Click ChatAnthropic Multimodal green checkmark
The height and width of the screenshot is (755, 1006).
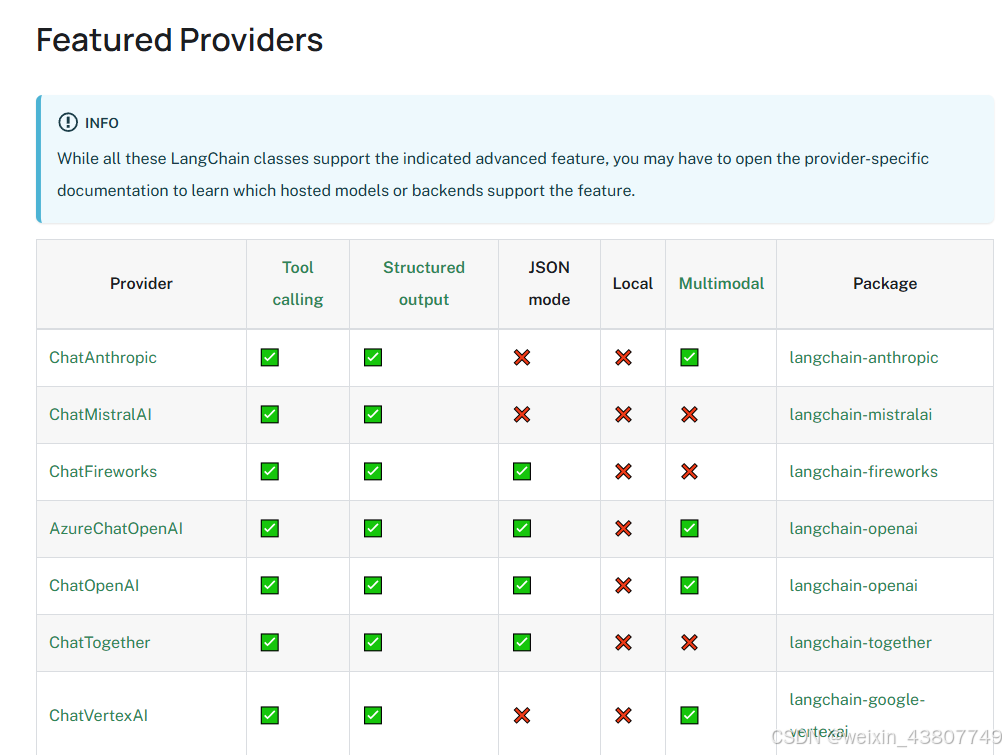(690, 357)
